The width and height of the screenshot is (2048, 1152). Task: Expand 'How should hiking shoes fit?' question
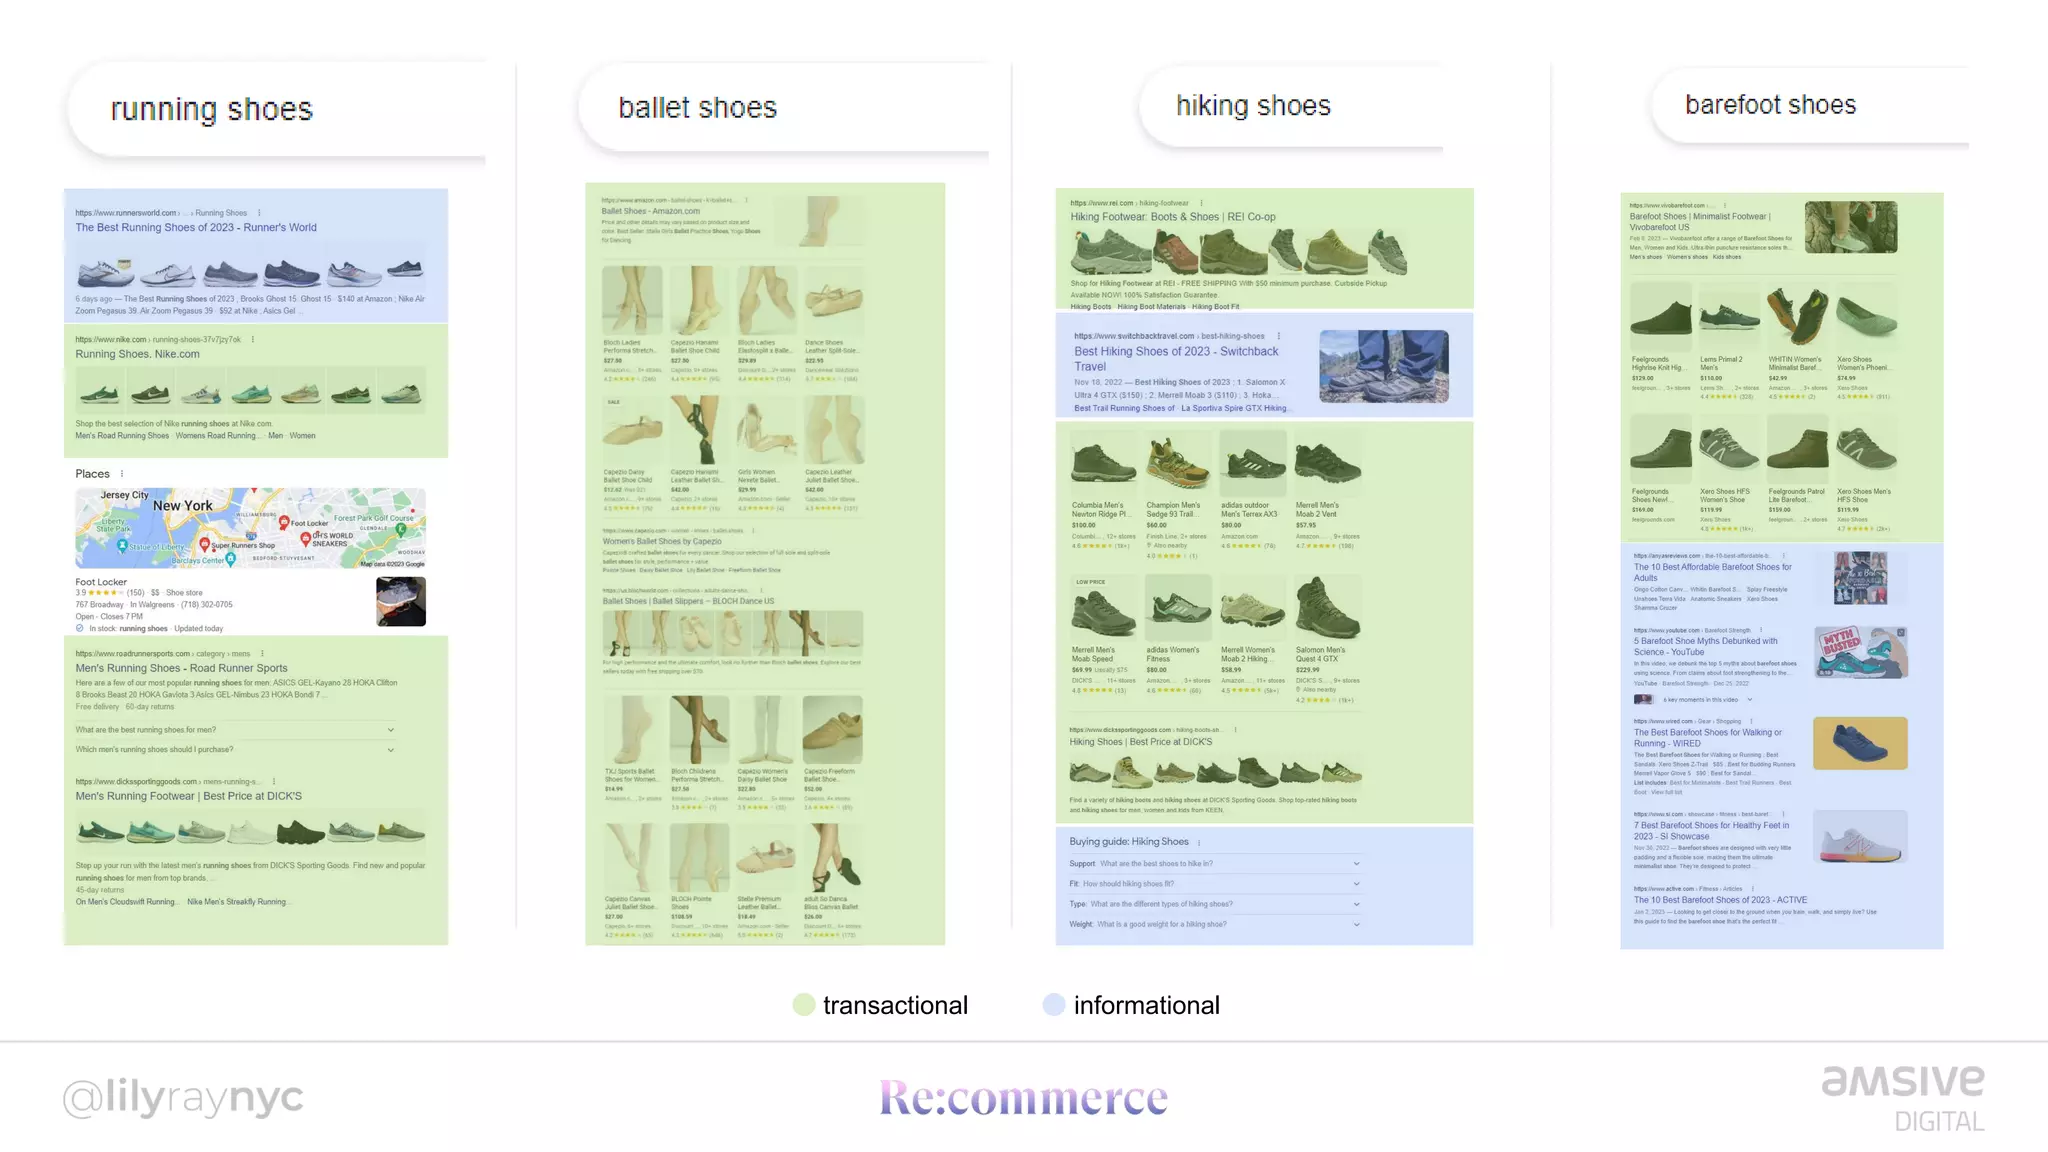pos(1356,884)
